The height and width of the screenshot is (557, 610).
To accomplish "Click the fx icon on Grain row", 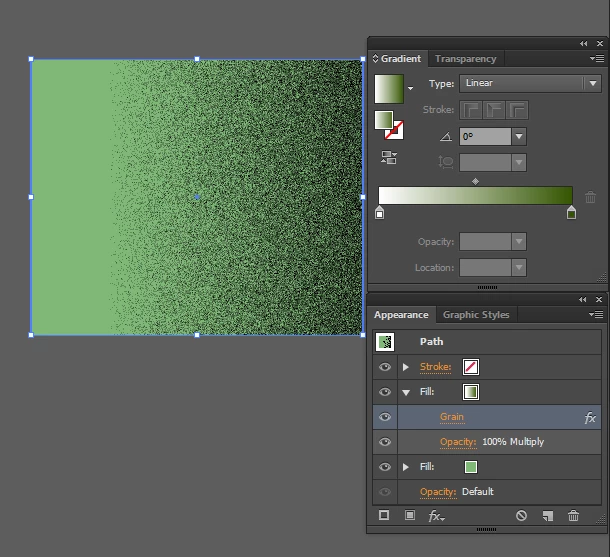I will (x=590, y=418).
